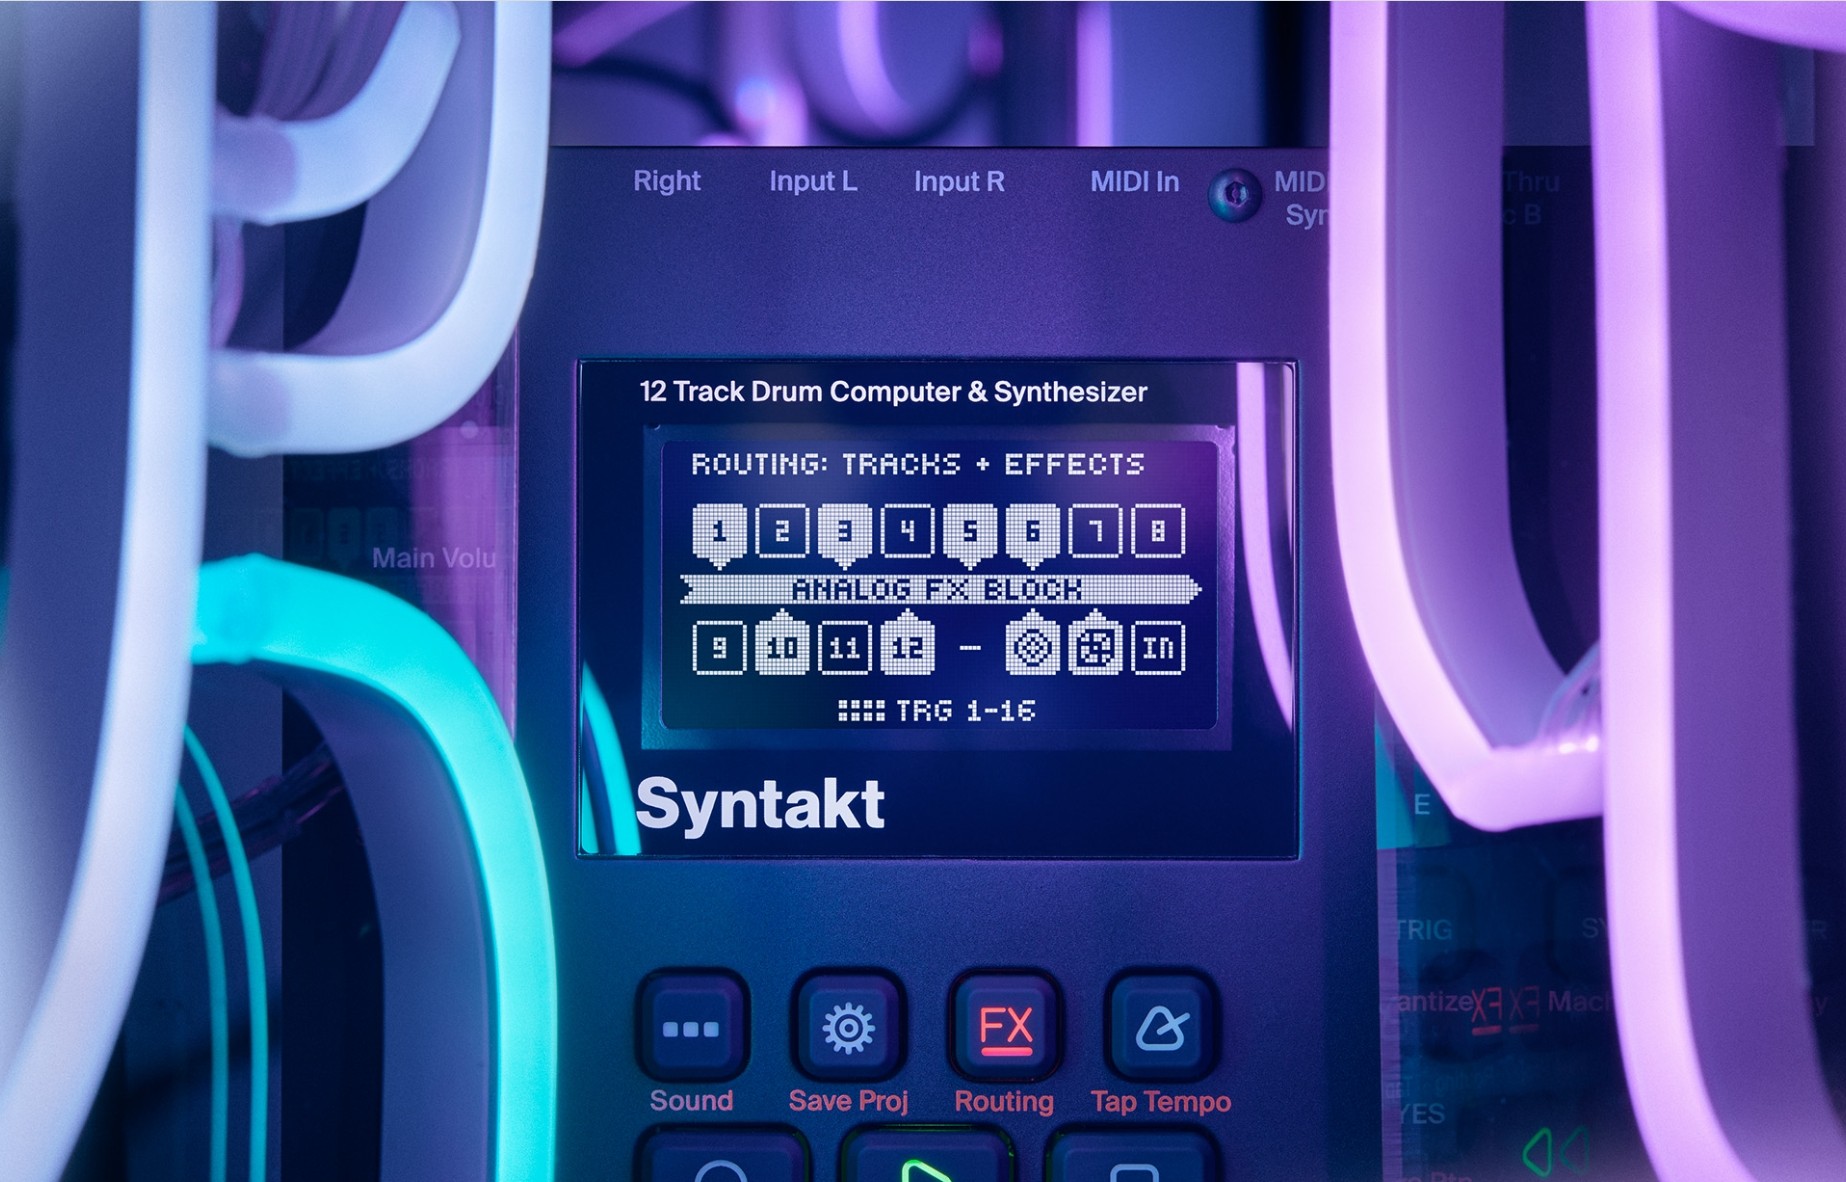Select the In routing box
Screen dimensions: 1846x1182
click(x=1158, y=648)
